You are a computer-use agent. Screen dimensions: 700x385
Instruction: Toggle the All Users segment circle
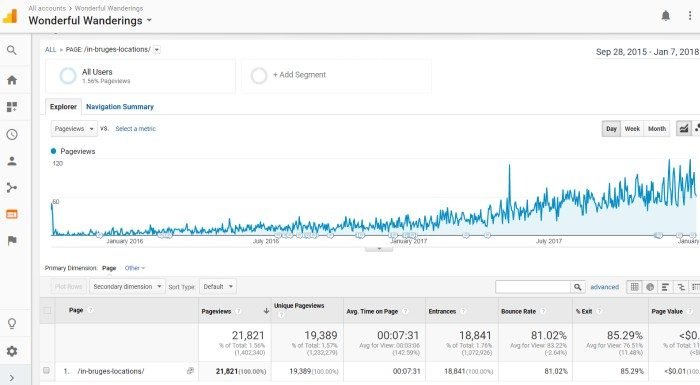click(x=68, y=75)
